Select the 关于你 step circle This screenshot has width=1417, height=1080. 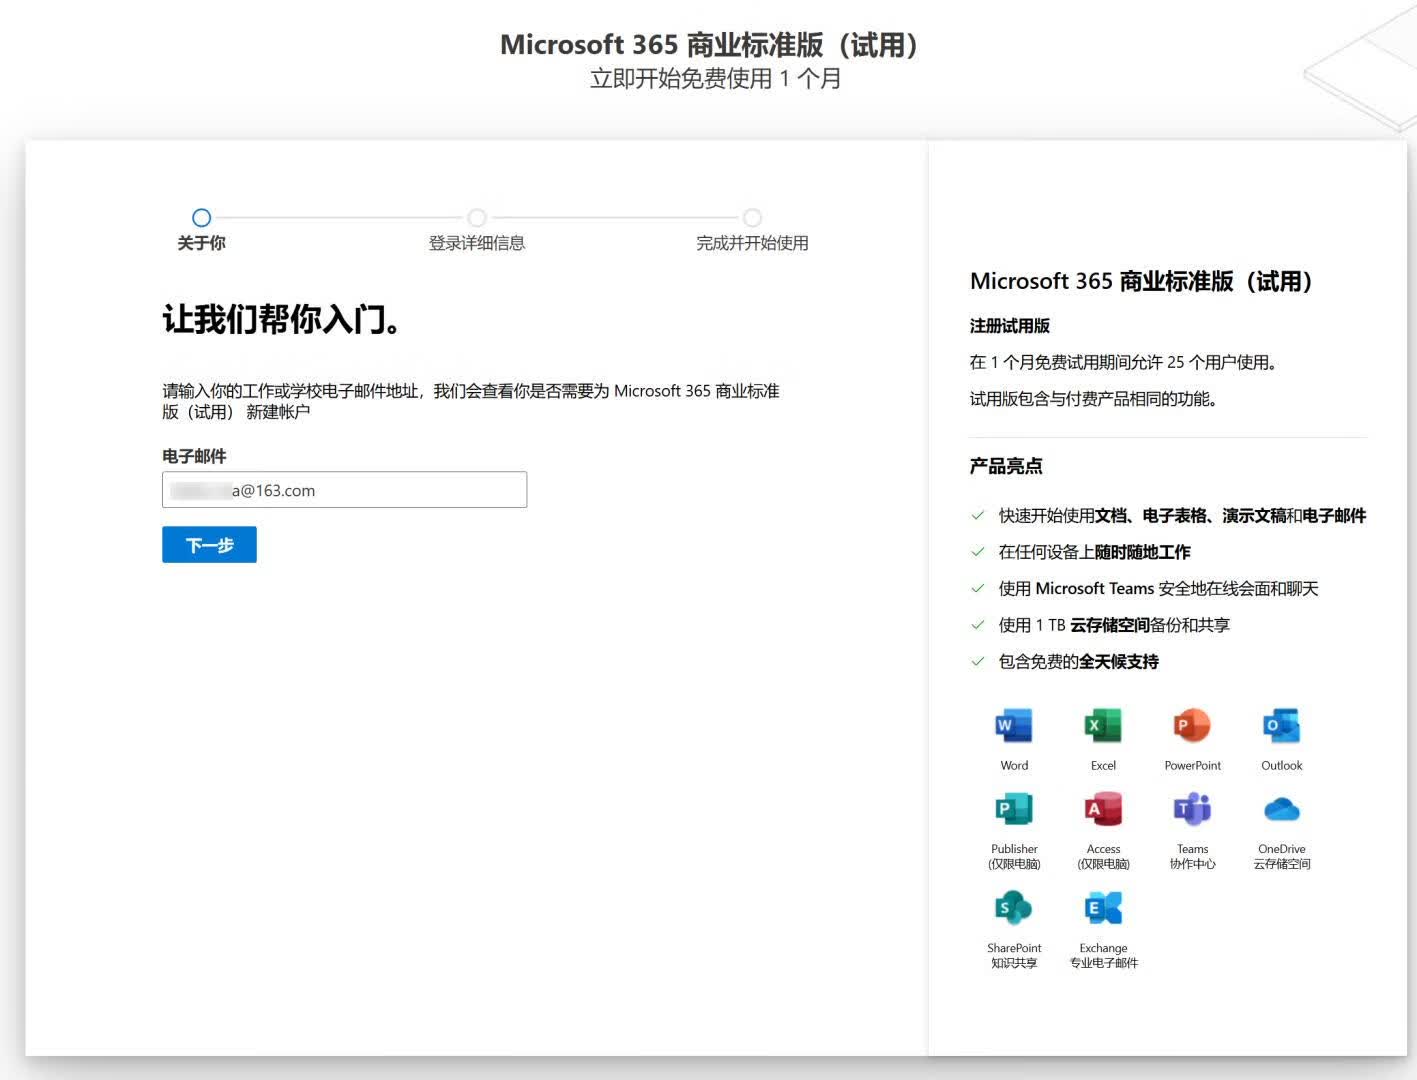coord(202,217)
